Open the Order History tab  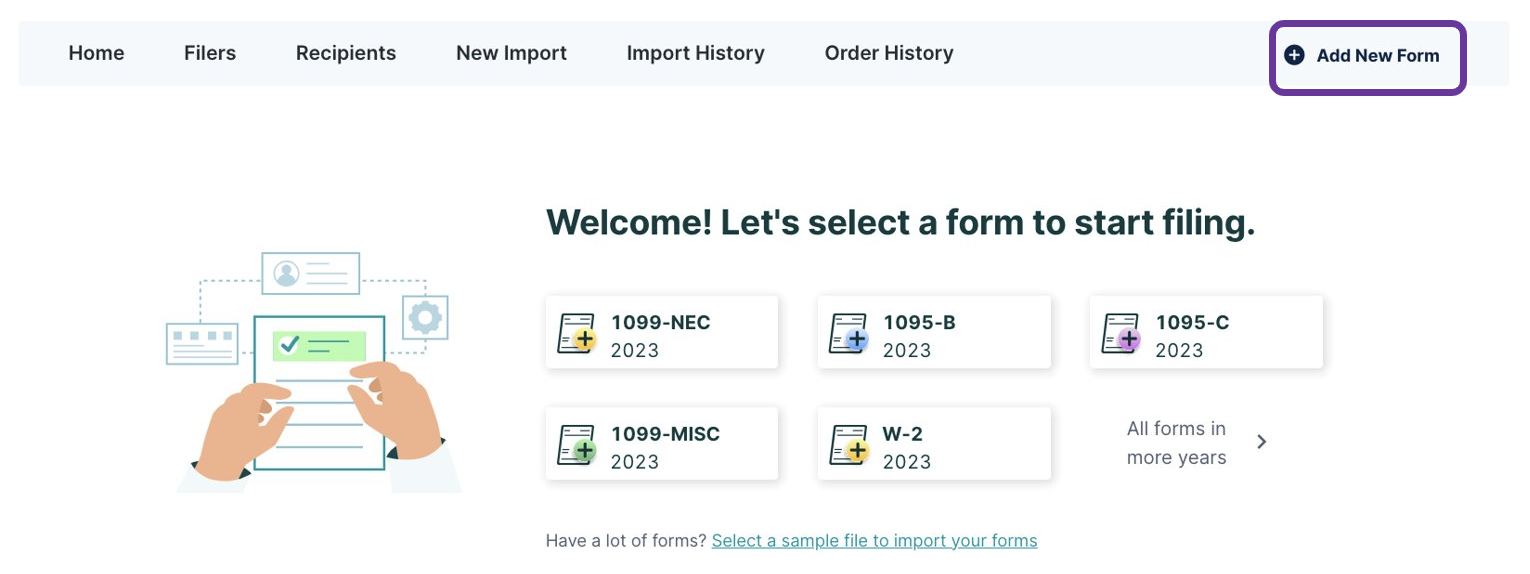(x=888, y=53)
